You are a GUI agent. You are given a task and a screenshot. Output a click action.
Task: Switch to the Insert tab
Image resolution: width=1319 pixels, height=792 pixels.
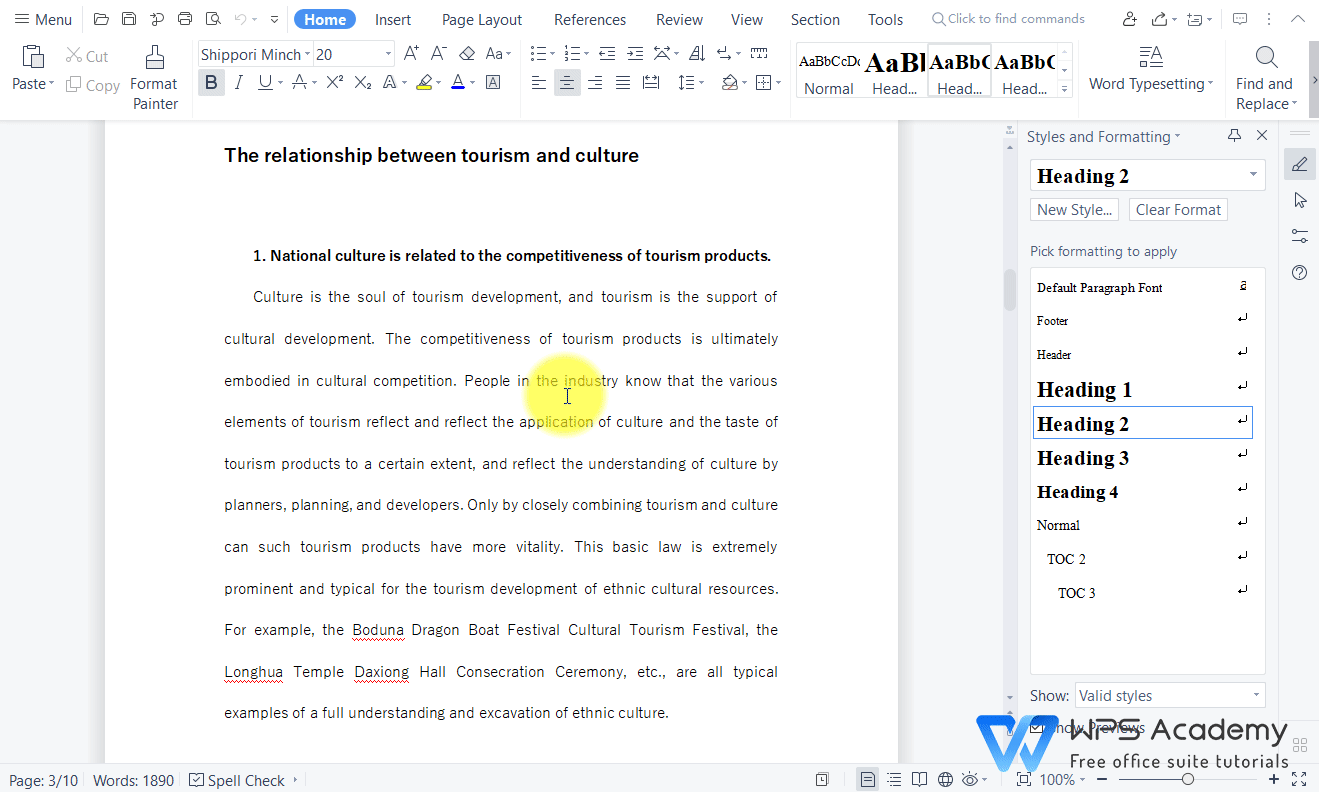point(392,18)
